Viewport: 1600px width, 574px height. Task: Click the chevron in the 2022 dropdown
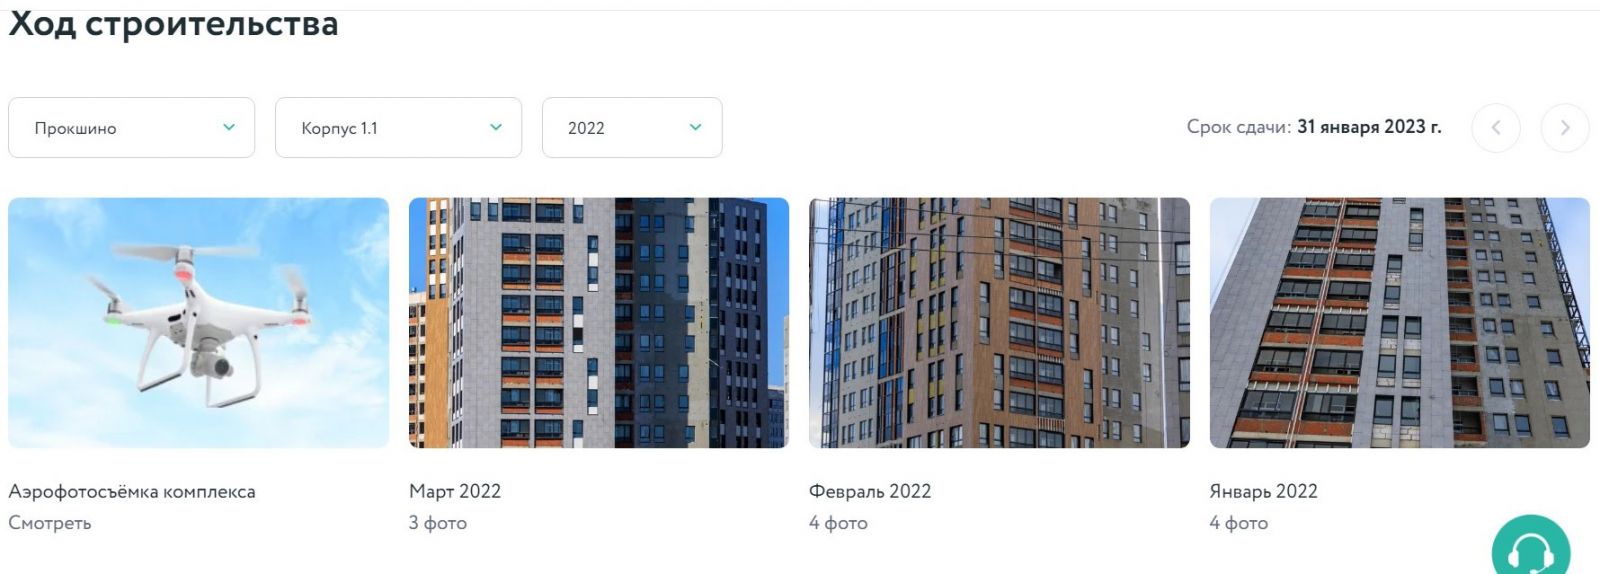point(696,127)
